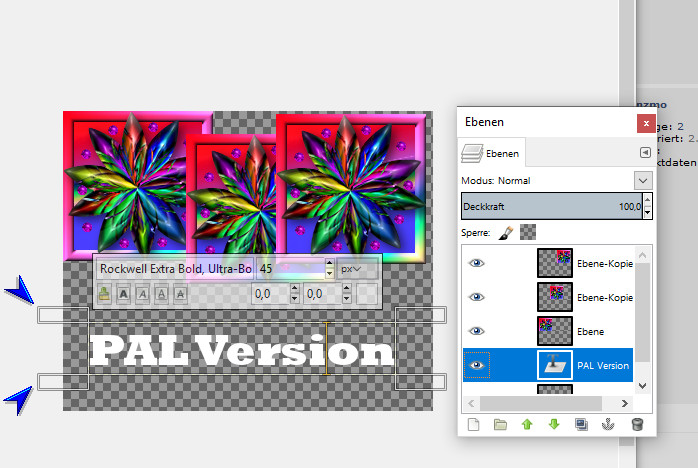698x468 pixels.
Task: Anchor the floating layer
Action: click(x=608, y=424)
